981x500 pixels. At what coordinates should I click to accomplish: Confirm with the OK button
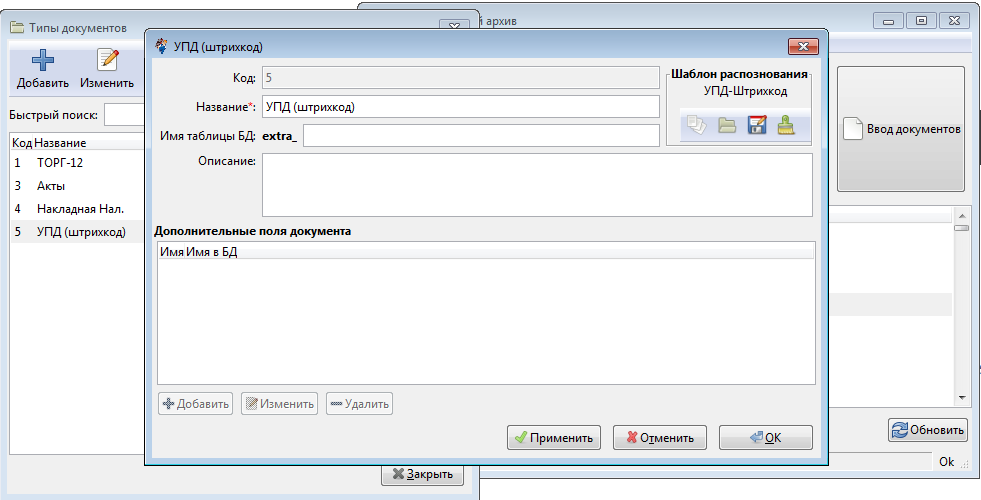point(766,437)
